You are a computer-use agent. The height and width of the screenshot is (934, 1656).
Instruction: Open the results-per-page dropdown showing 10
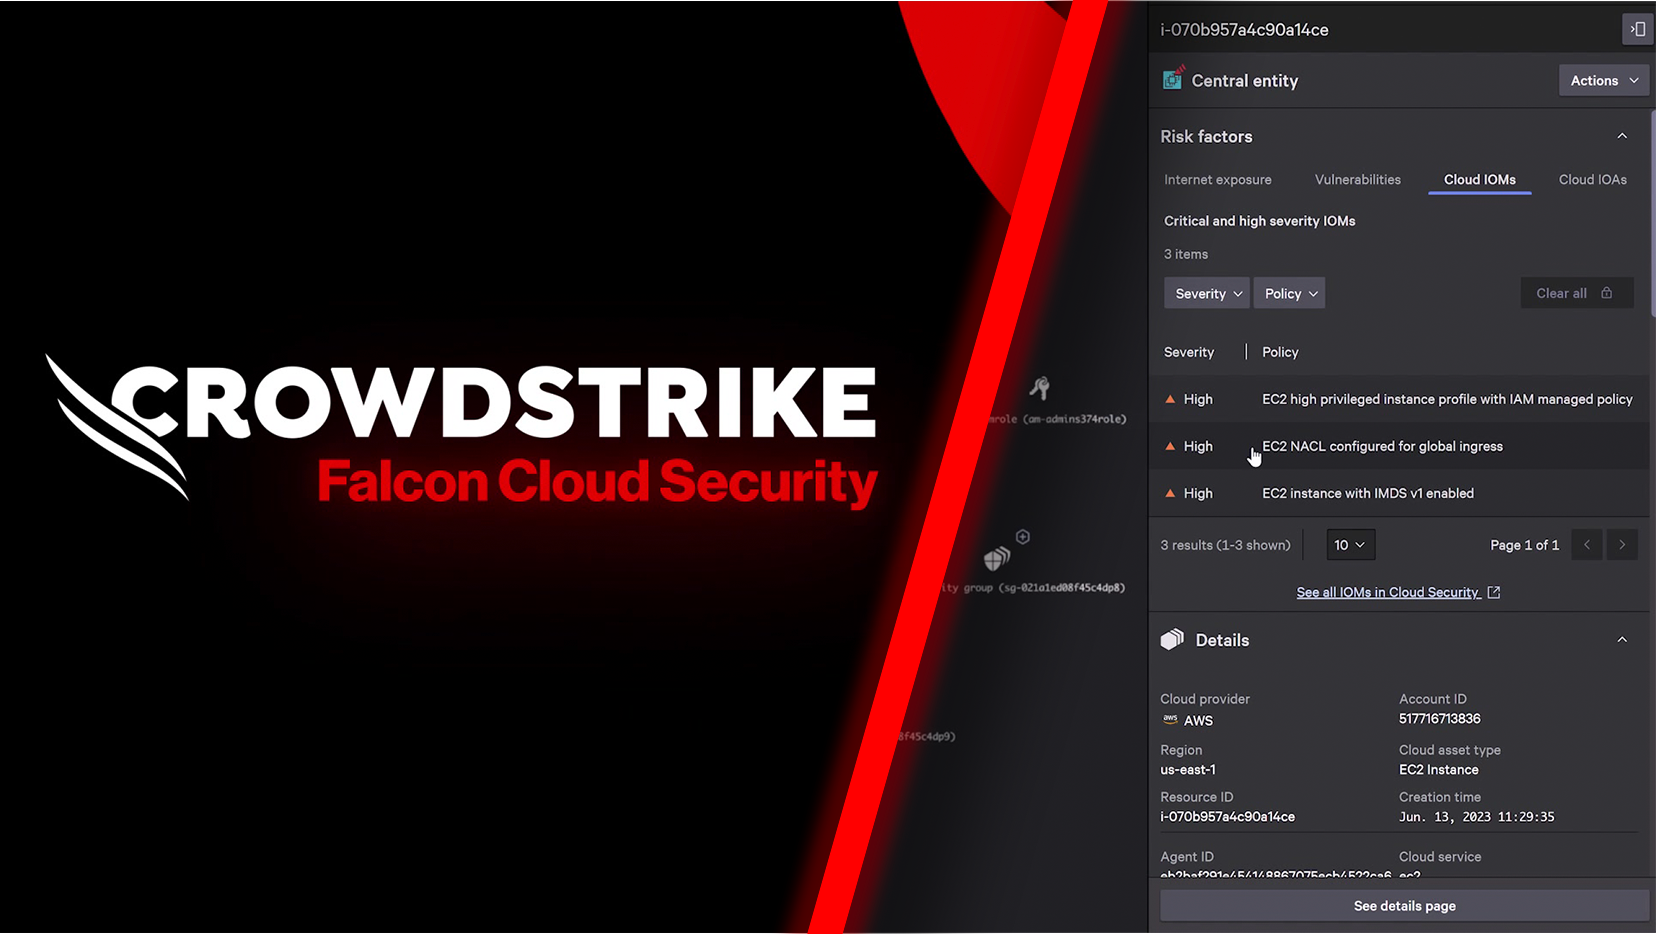(x=1350, y=544)
